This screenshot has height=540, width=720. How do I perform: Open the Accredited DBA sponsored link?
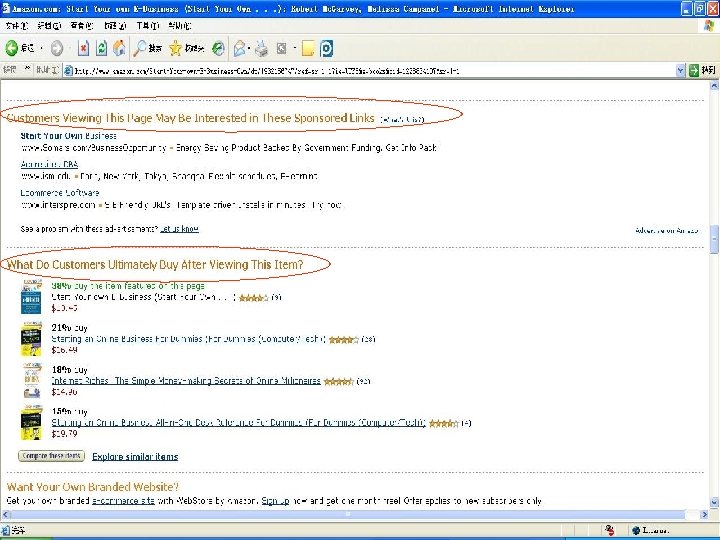(49, 164)
